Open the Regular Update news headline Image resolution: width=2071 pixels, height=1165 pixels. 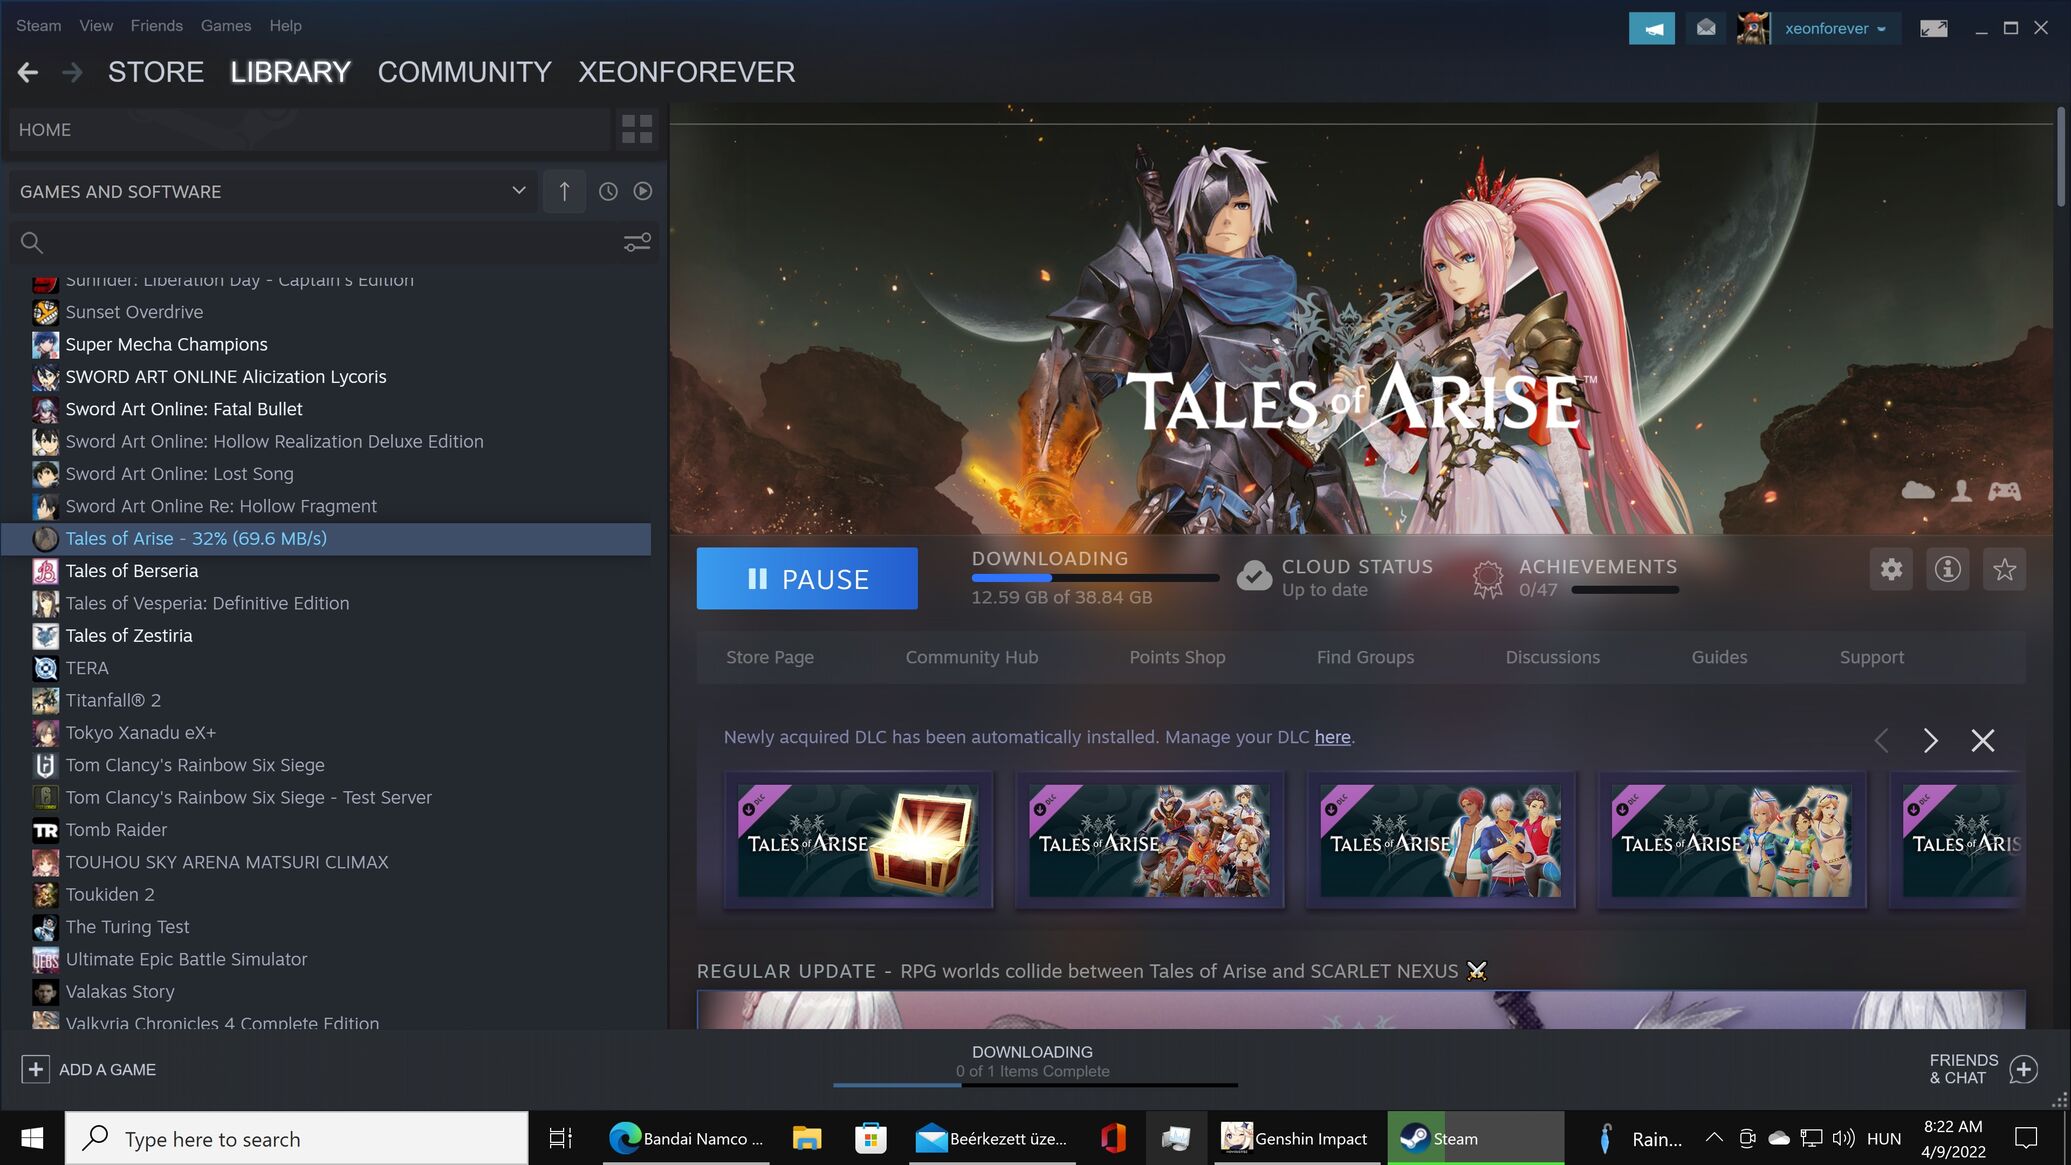click(x=1092, y=971)
